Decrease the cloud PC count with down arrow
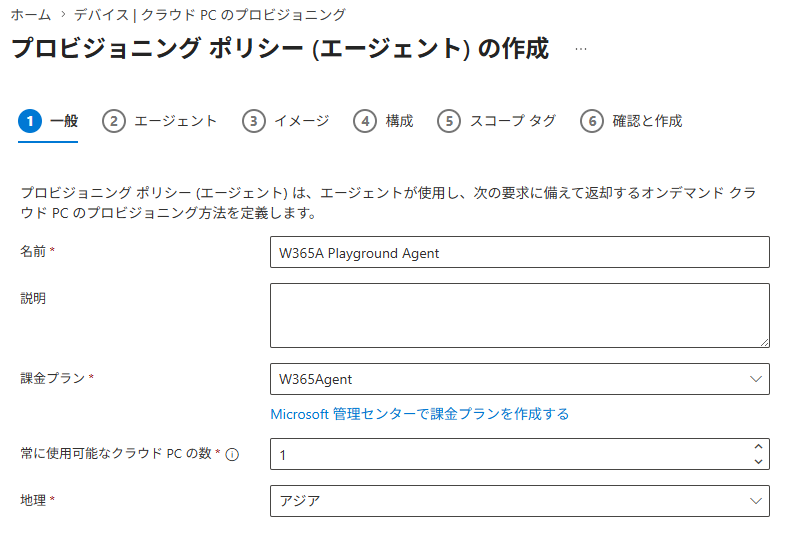Image resolution: width=796 pixels, height=544 pixels. coord(758,461)
